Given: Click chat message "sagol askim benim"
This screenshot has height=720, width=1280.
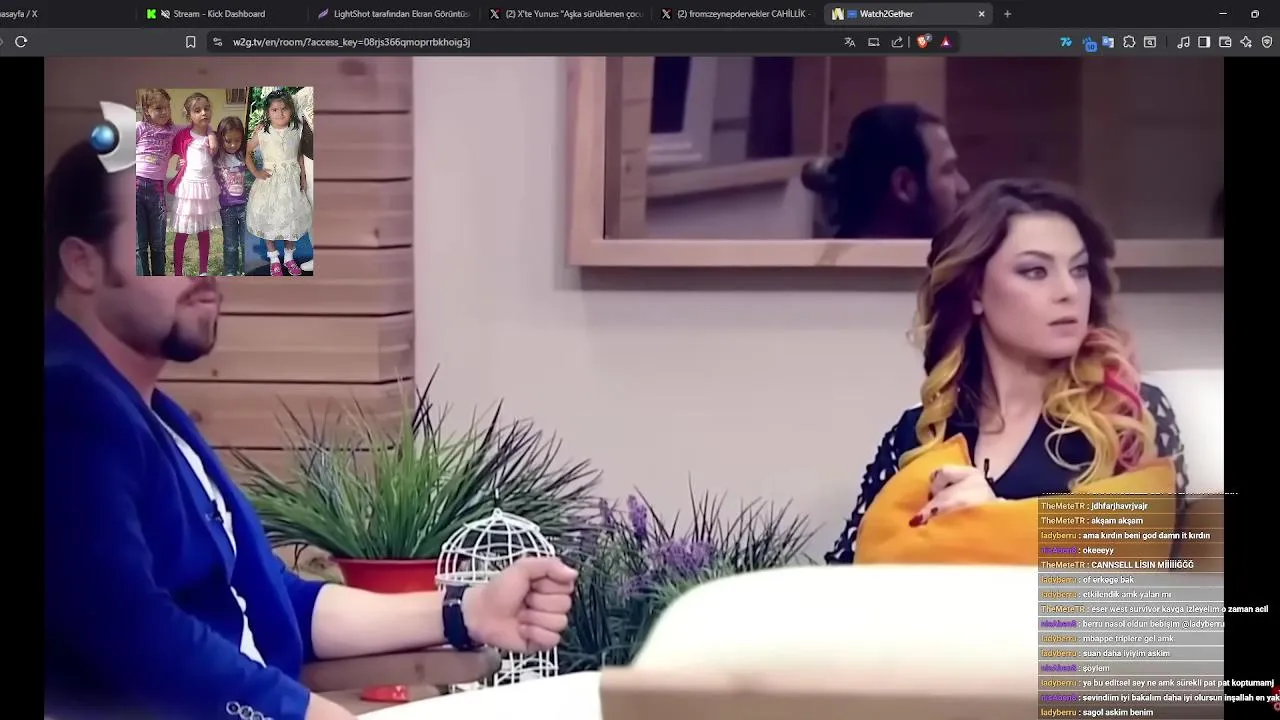Looking at the screenshot, I should coord(1118,712).
